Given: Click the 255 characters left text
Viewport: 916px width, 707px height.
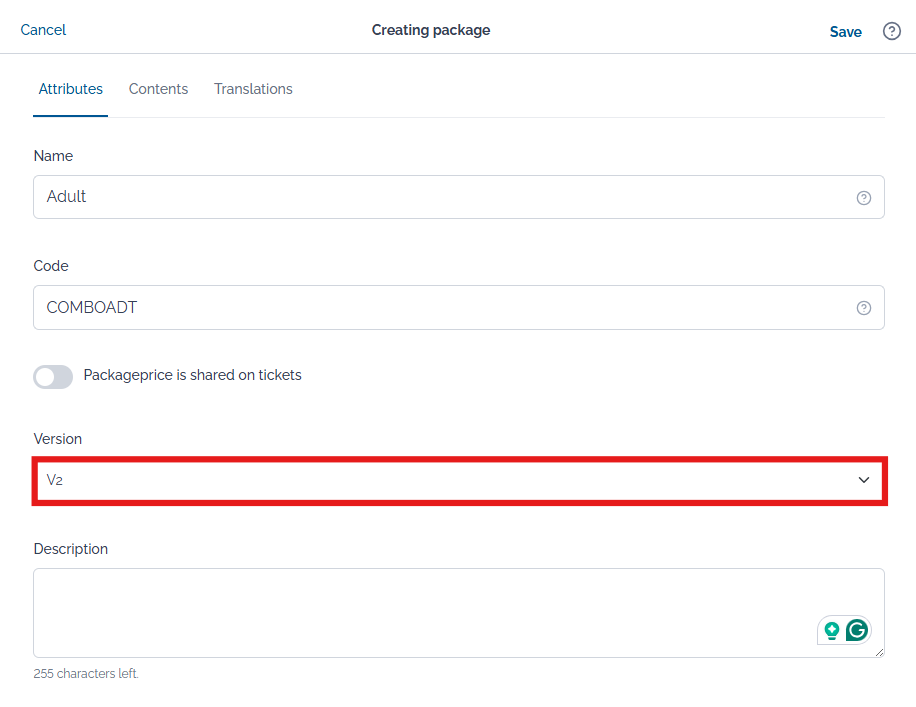Looking at the screenshot, I should (x=86, y=674).
